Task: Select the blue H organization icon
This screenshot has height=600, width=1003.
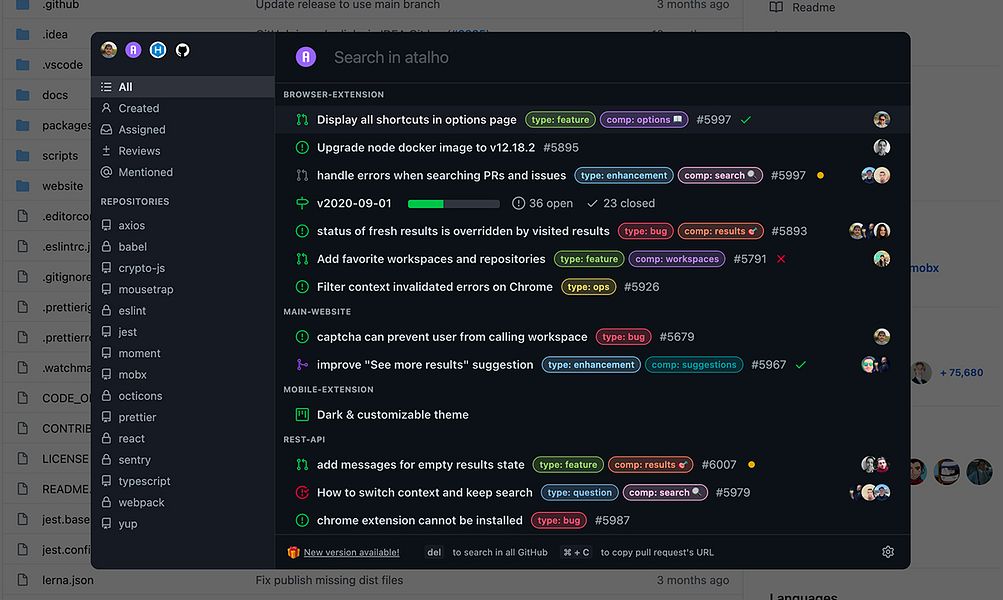Action: [158, 50]
